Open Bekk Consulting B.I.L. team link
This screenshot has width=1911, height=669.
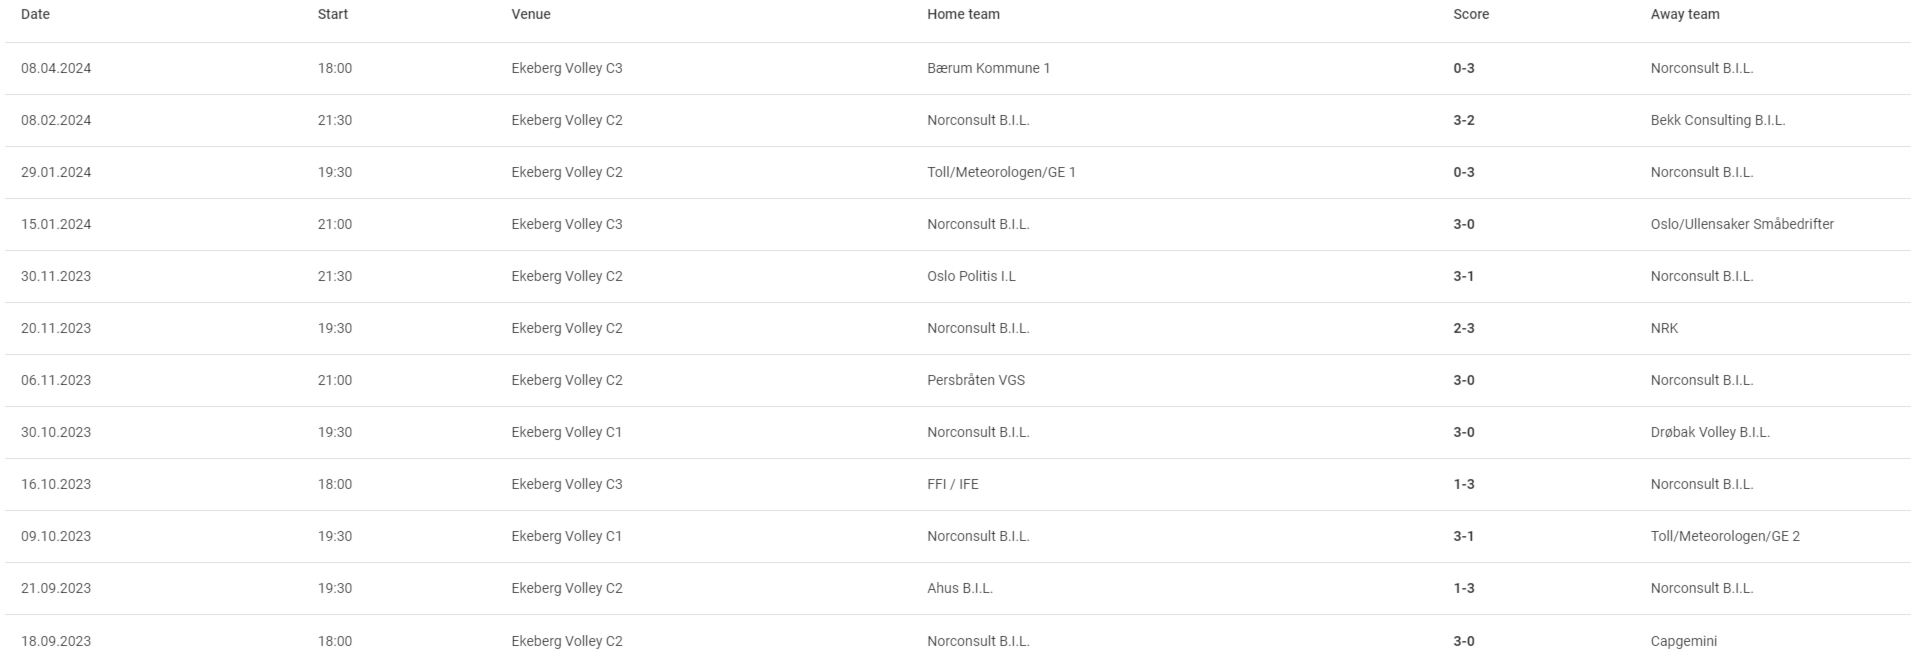pos(1717,120)
